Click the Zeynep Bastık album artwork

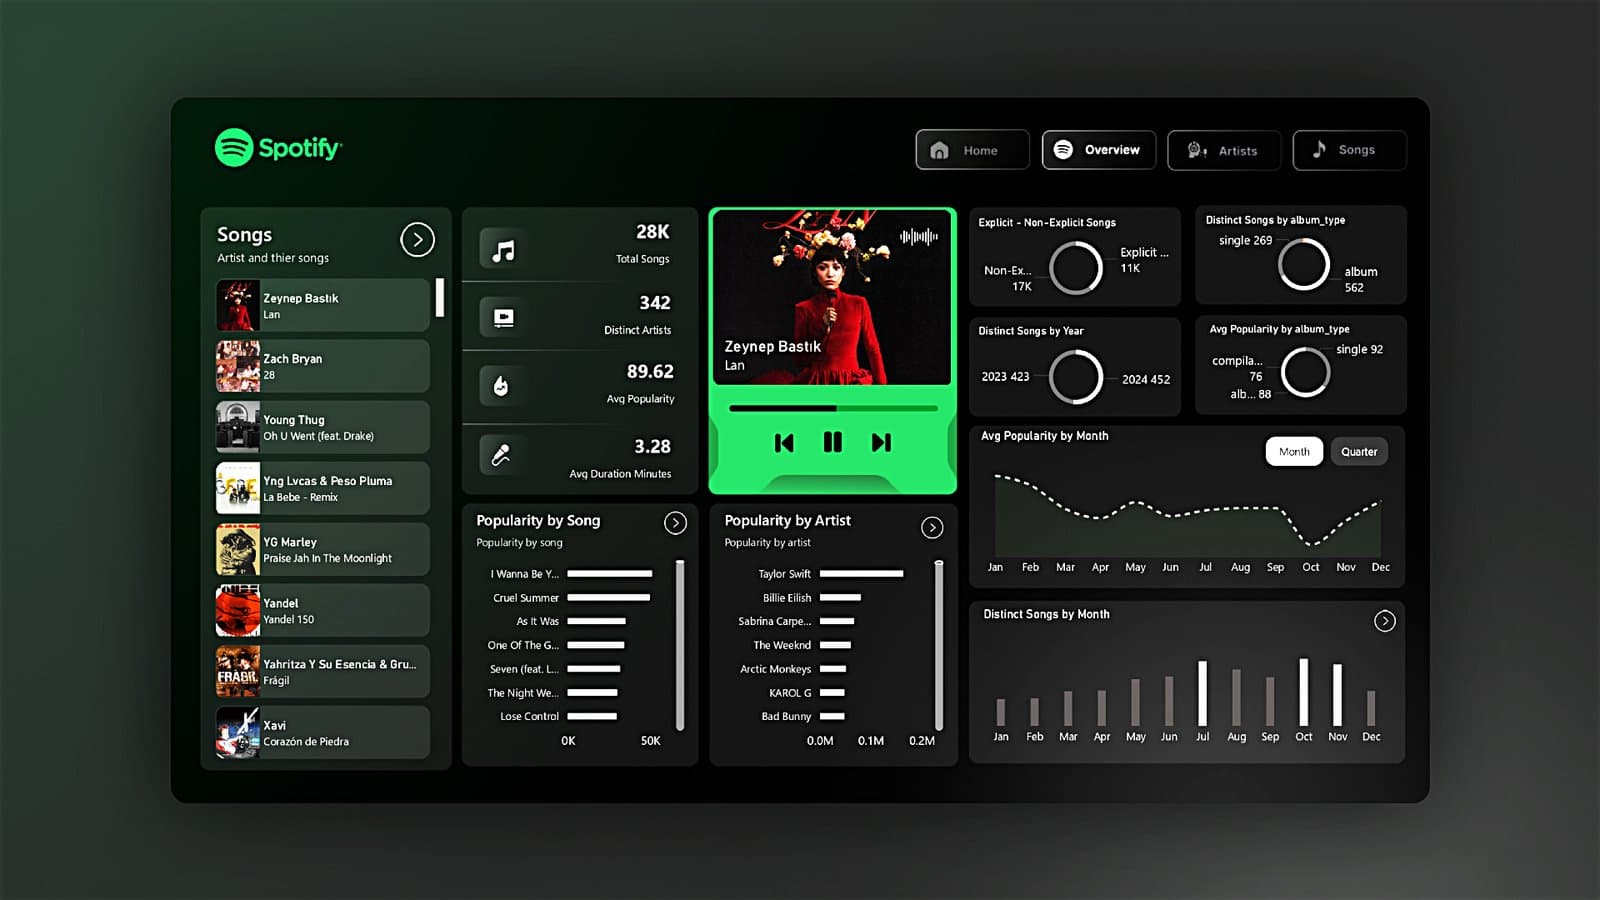[832, 298]
